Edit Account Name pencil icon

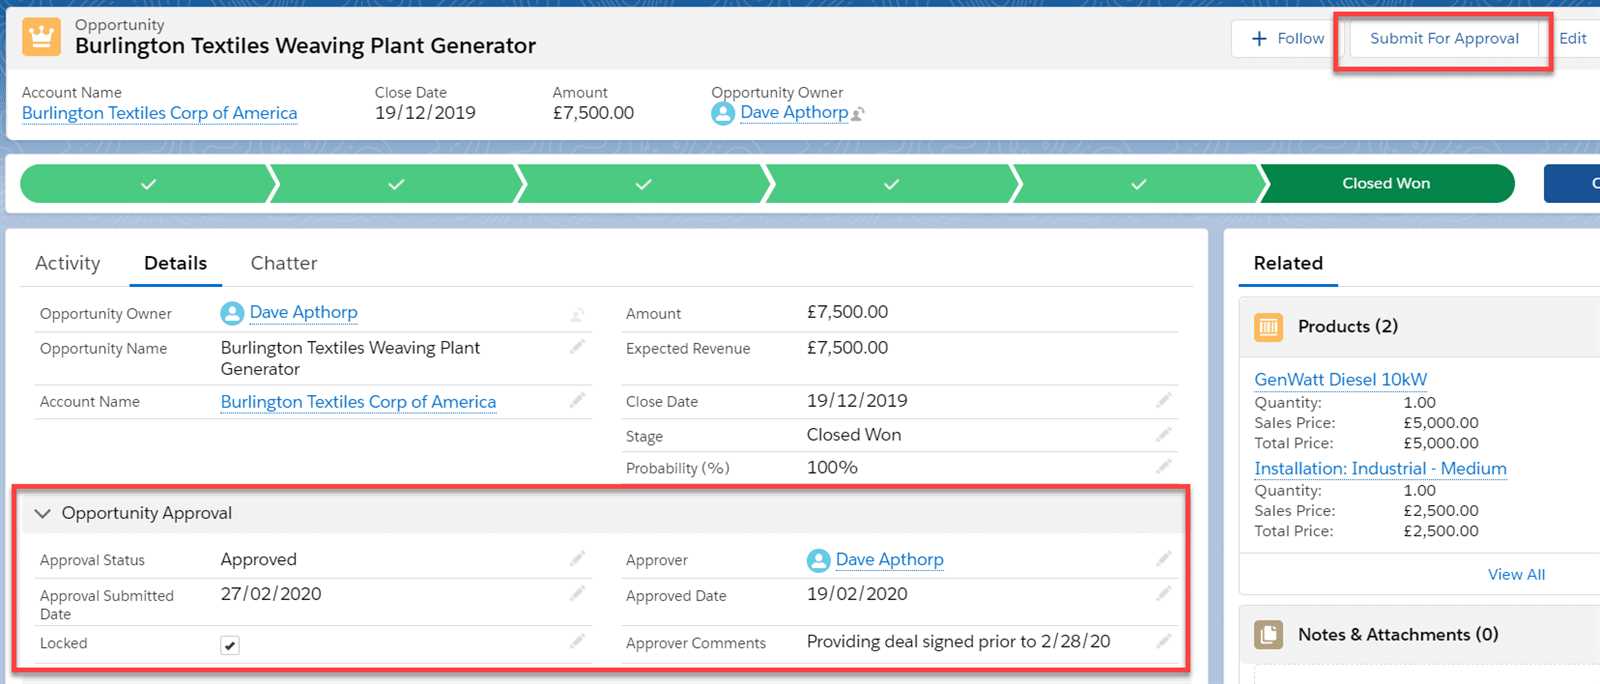(577, 400)
